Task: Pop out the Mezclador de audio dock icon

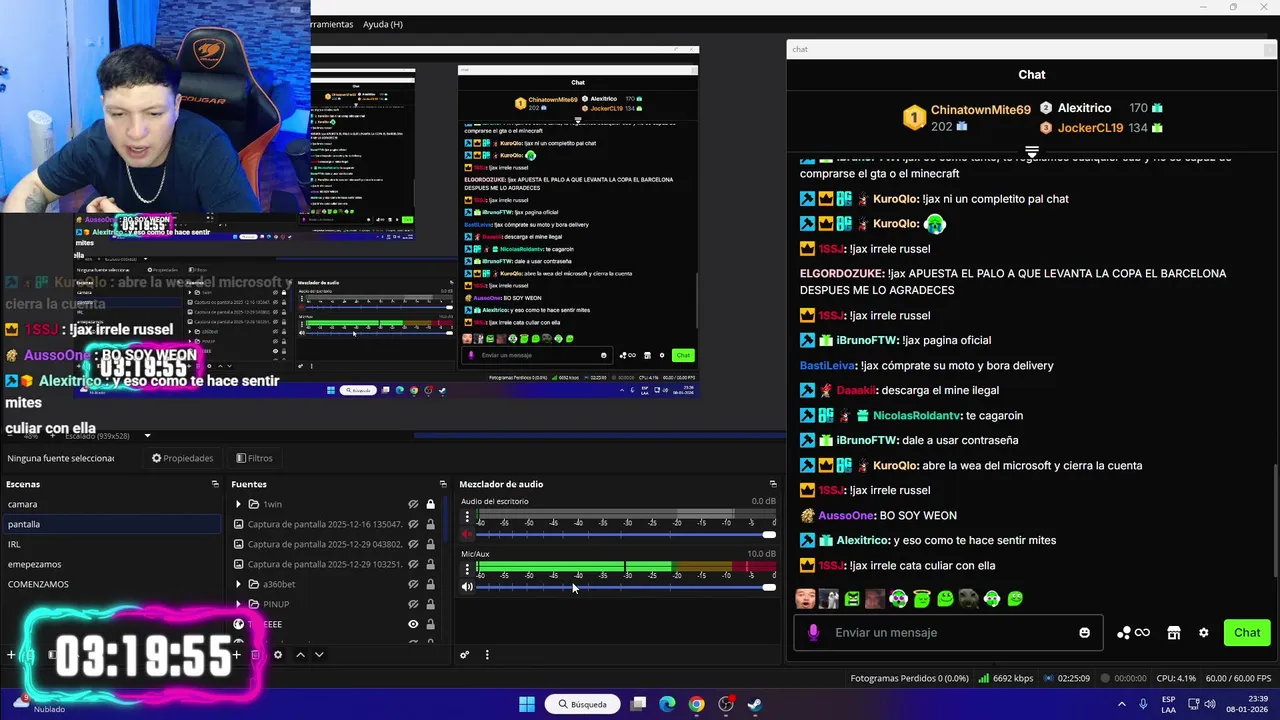Action: point(773,484)
